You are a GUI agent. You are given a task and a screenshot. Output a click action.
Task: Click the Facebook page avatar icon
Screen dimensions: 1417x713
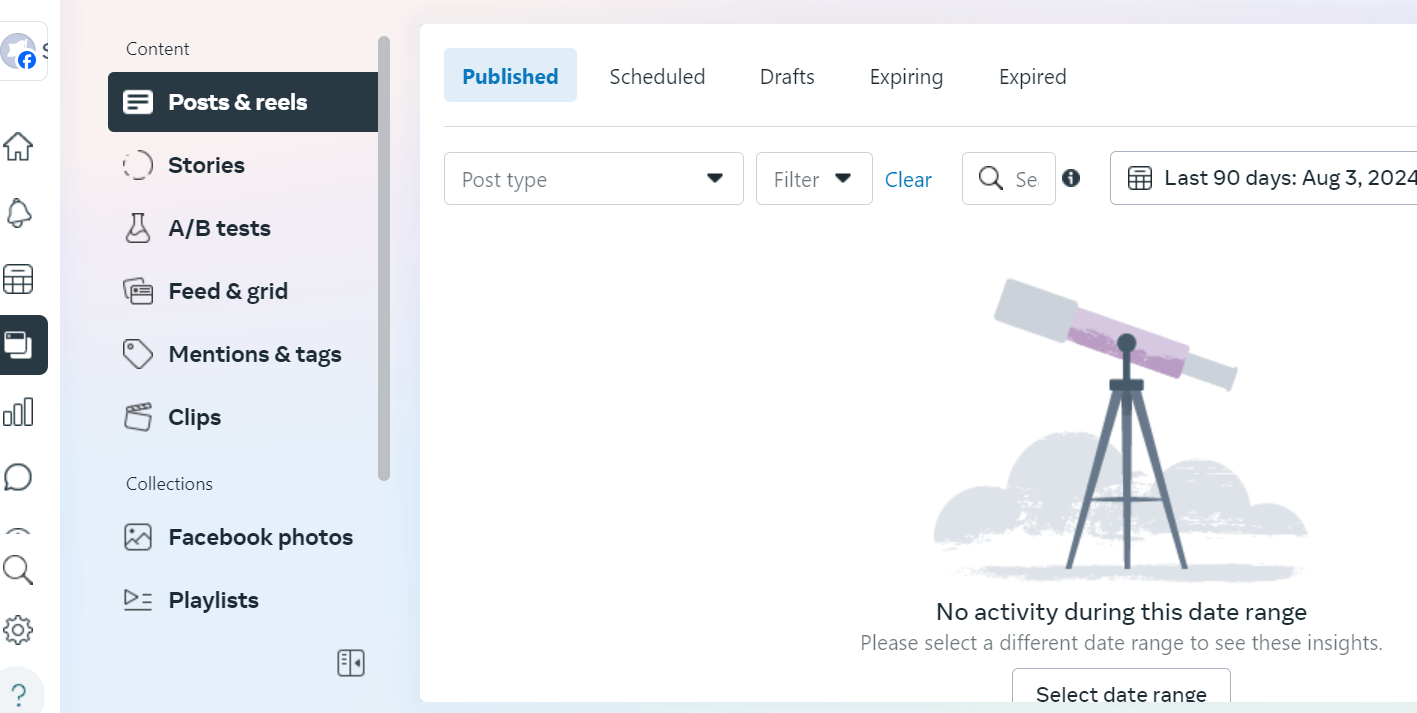coord(18,51)
